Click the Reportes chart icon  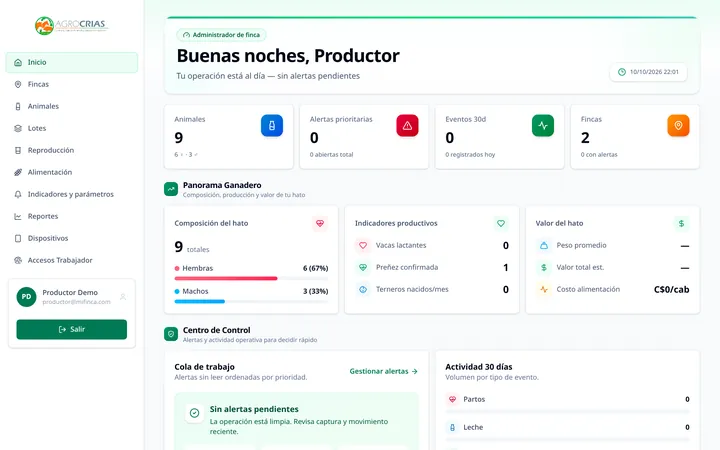click(x=18, y=217)
